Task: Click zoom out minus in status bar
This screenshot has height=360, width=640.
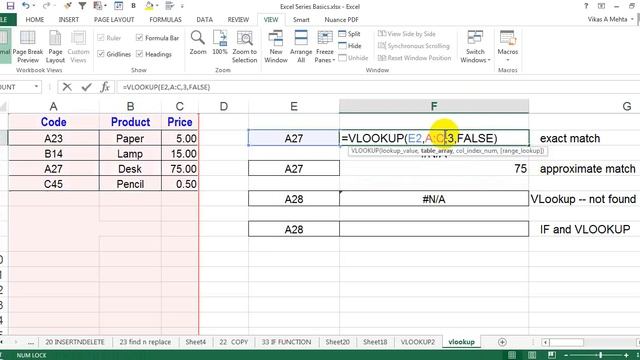Action: (x=566, y=355)
